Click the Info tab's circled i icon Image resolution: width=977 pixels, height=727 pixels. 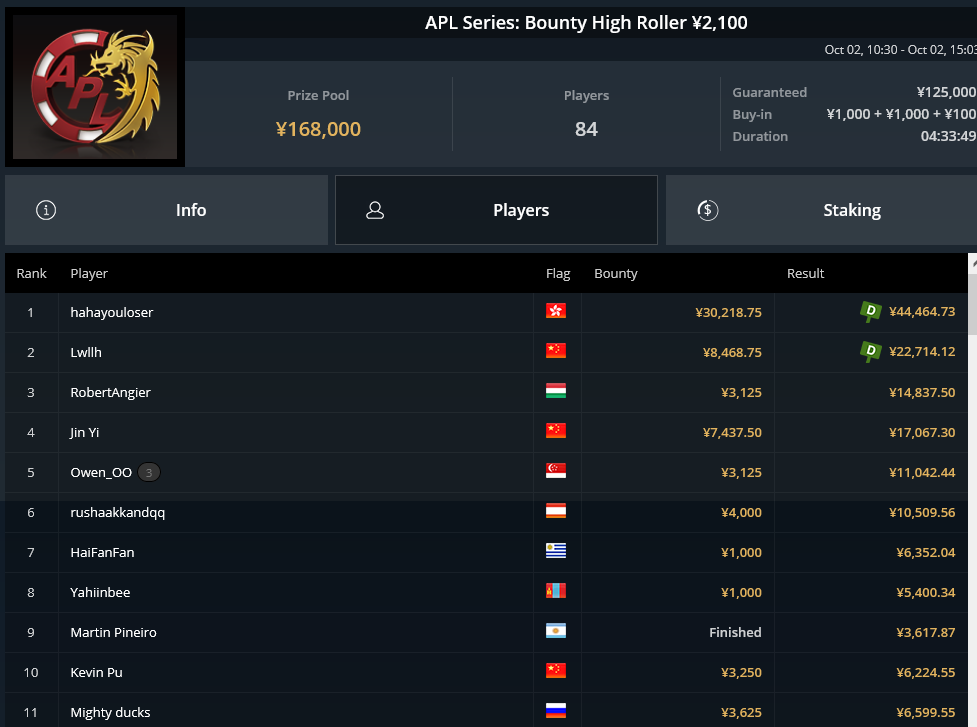(46, 210)
